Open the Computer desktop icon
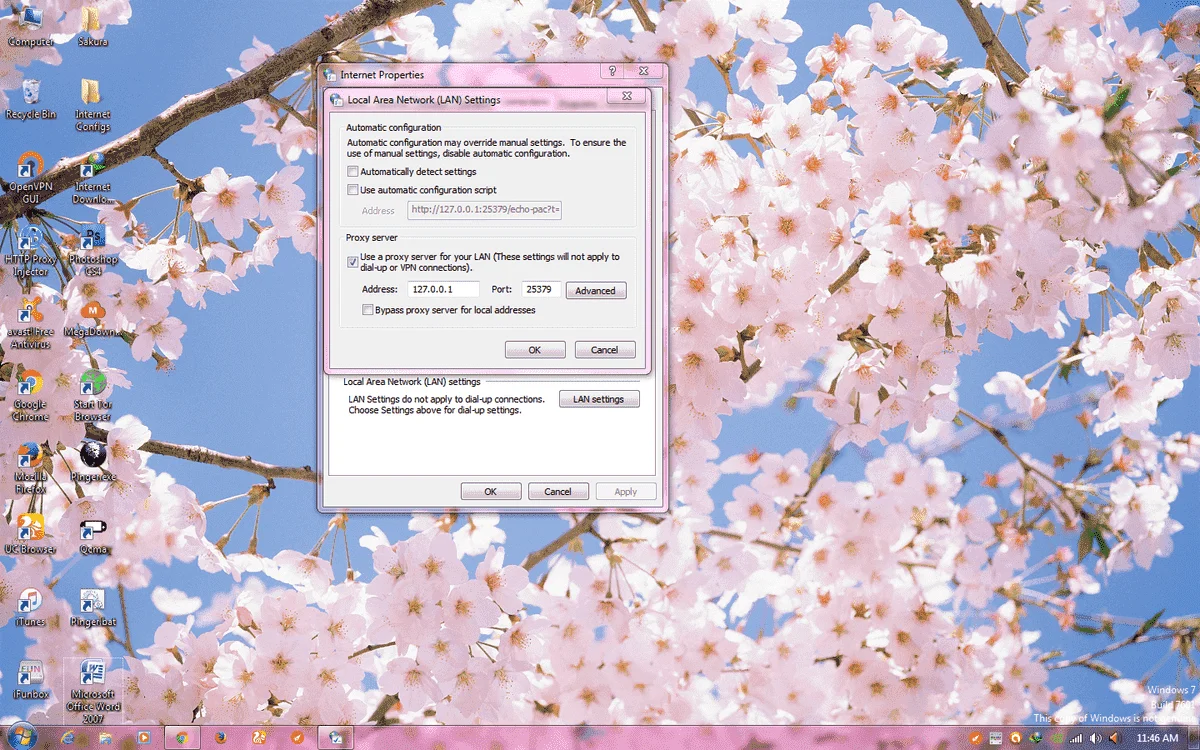 [x=30, y=27]
